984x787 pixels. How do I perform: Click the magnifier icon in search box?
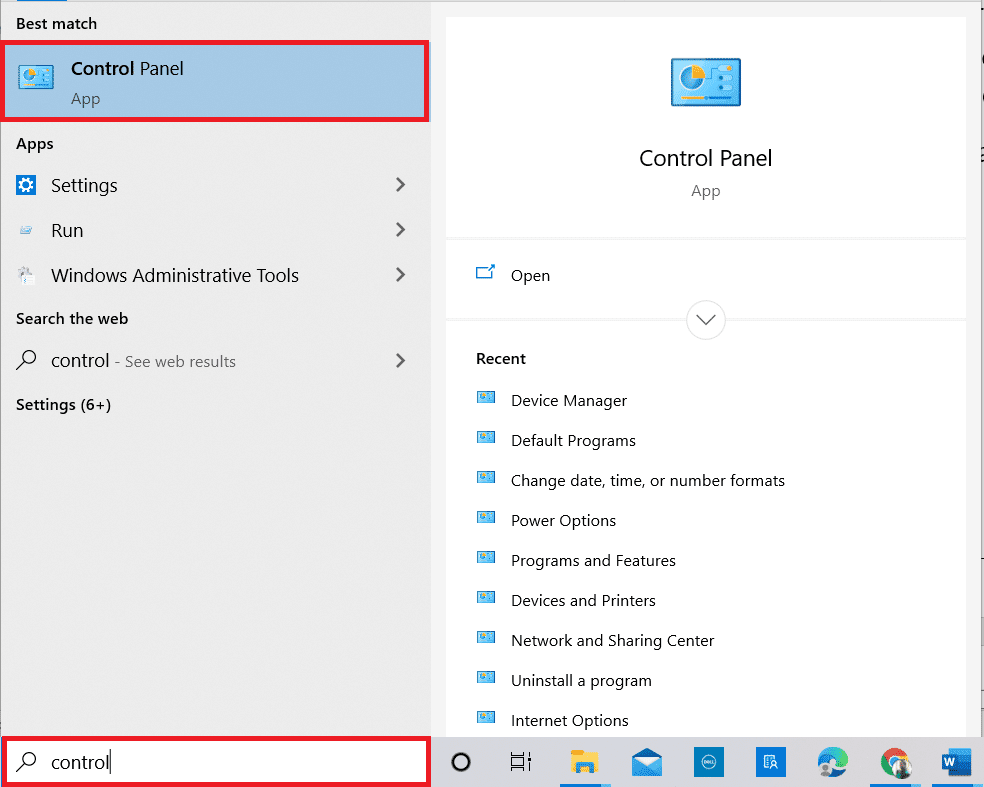(x=24, y=762)
